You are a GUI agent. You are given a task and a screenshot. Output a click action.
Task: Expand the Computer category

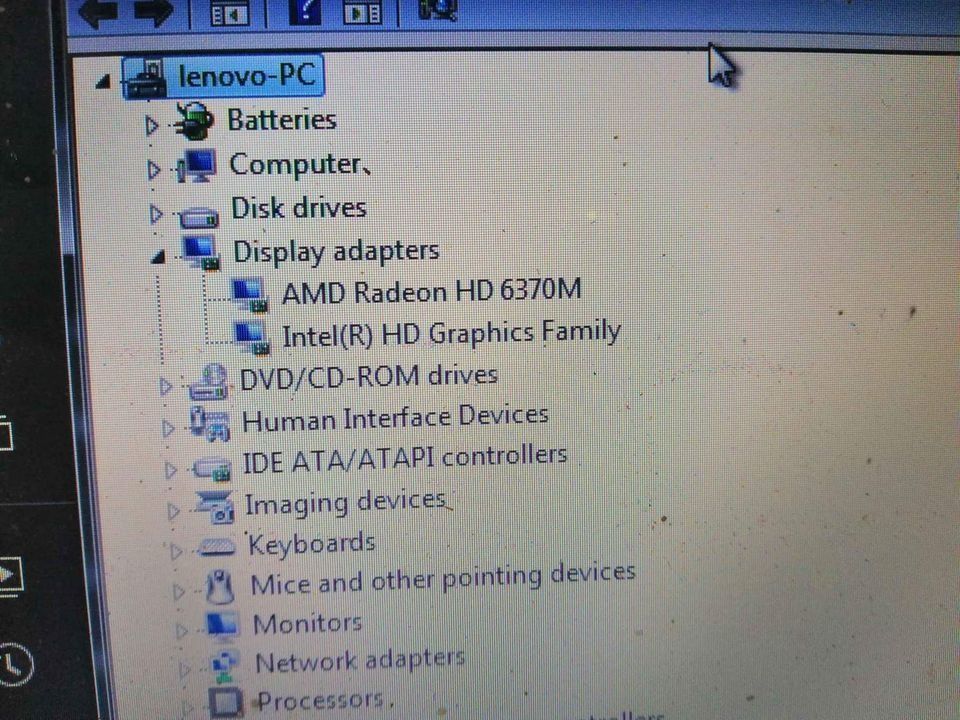pos(153,170)
